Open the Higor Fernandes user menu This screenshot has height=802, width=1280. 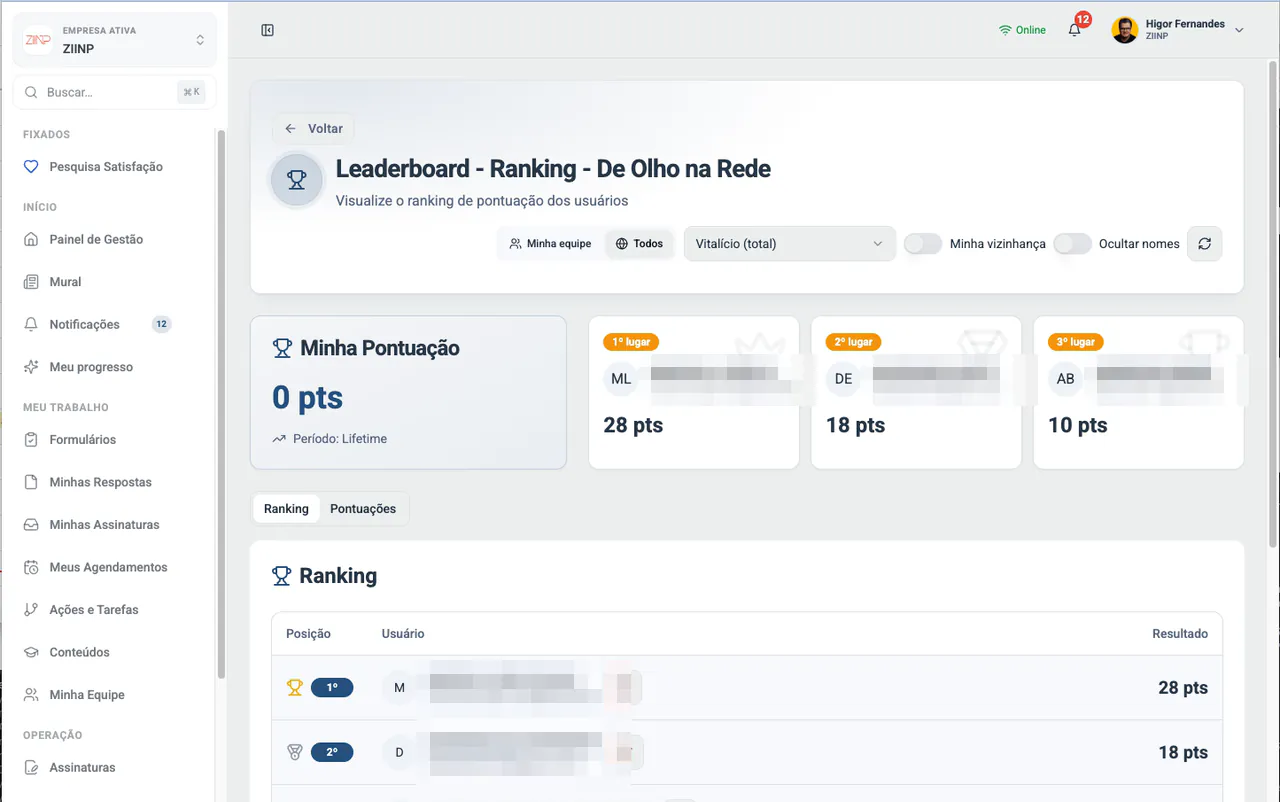tap(1178, 30)
